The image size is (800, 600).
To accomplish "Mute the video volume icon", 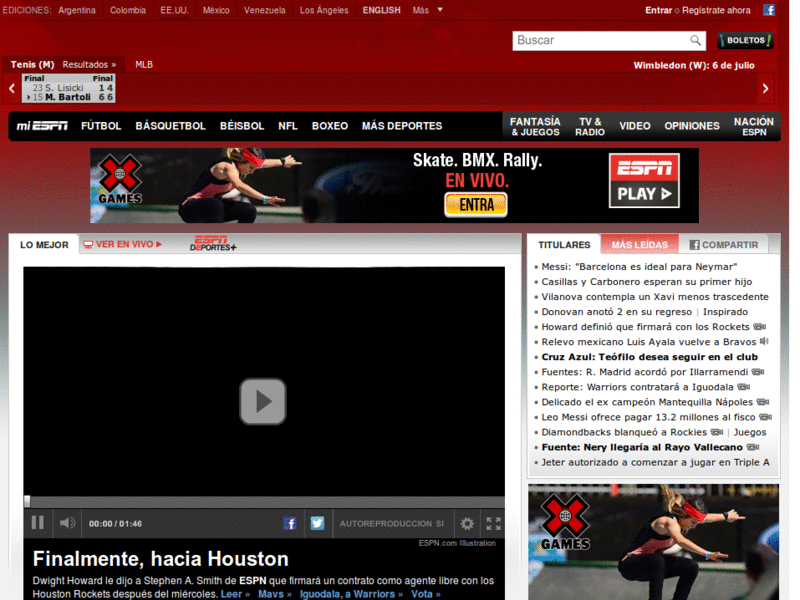I will pyautogui.click(x=67, y=523).
